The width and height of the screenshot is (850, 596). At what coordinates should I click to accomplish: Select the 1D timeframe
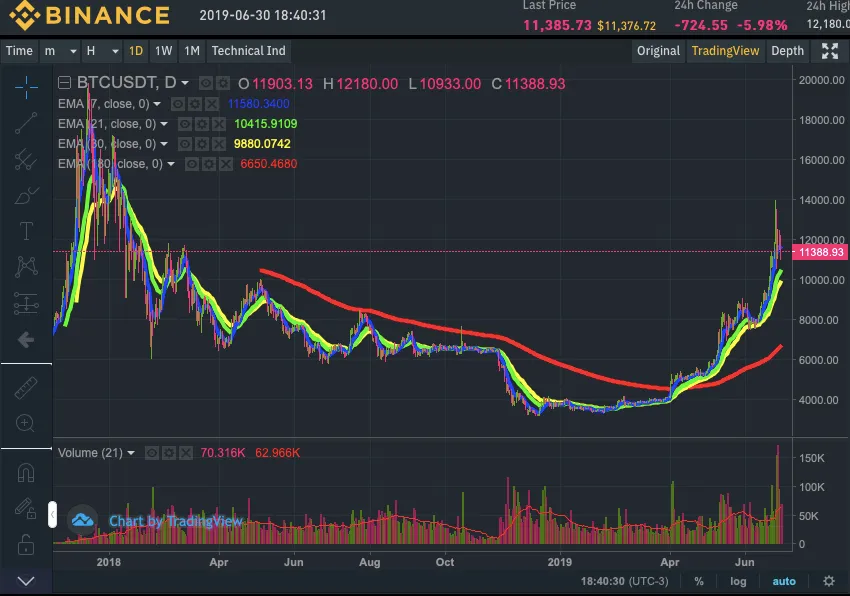(x=136, y=51)
